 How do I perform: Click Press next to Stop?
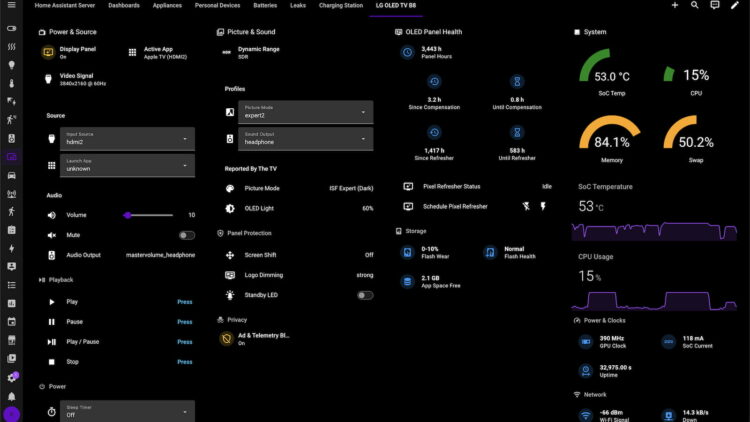(x=185, y=362)
